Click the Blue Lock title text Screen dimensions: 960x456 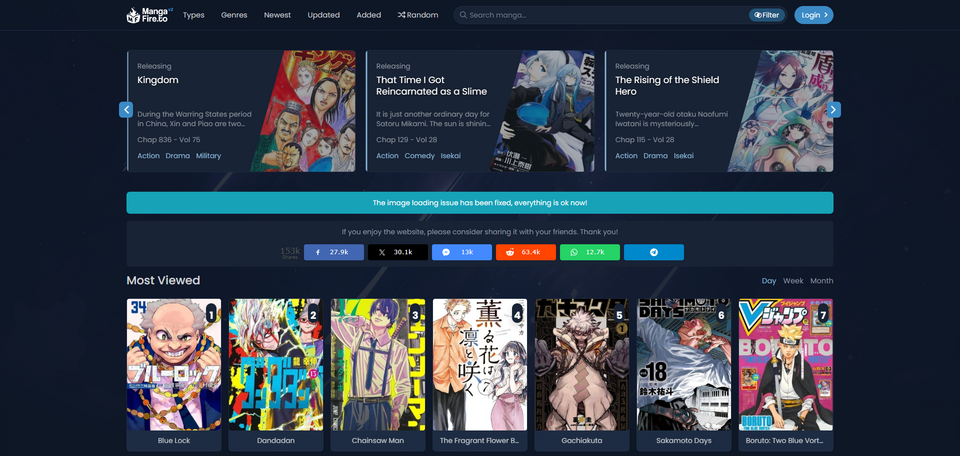coord(174,441)
